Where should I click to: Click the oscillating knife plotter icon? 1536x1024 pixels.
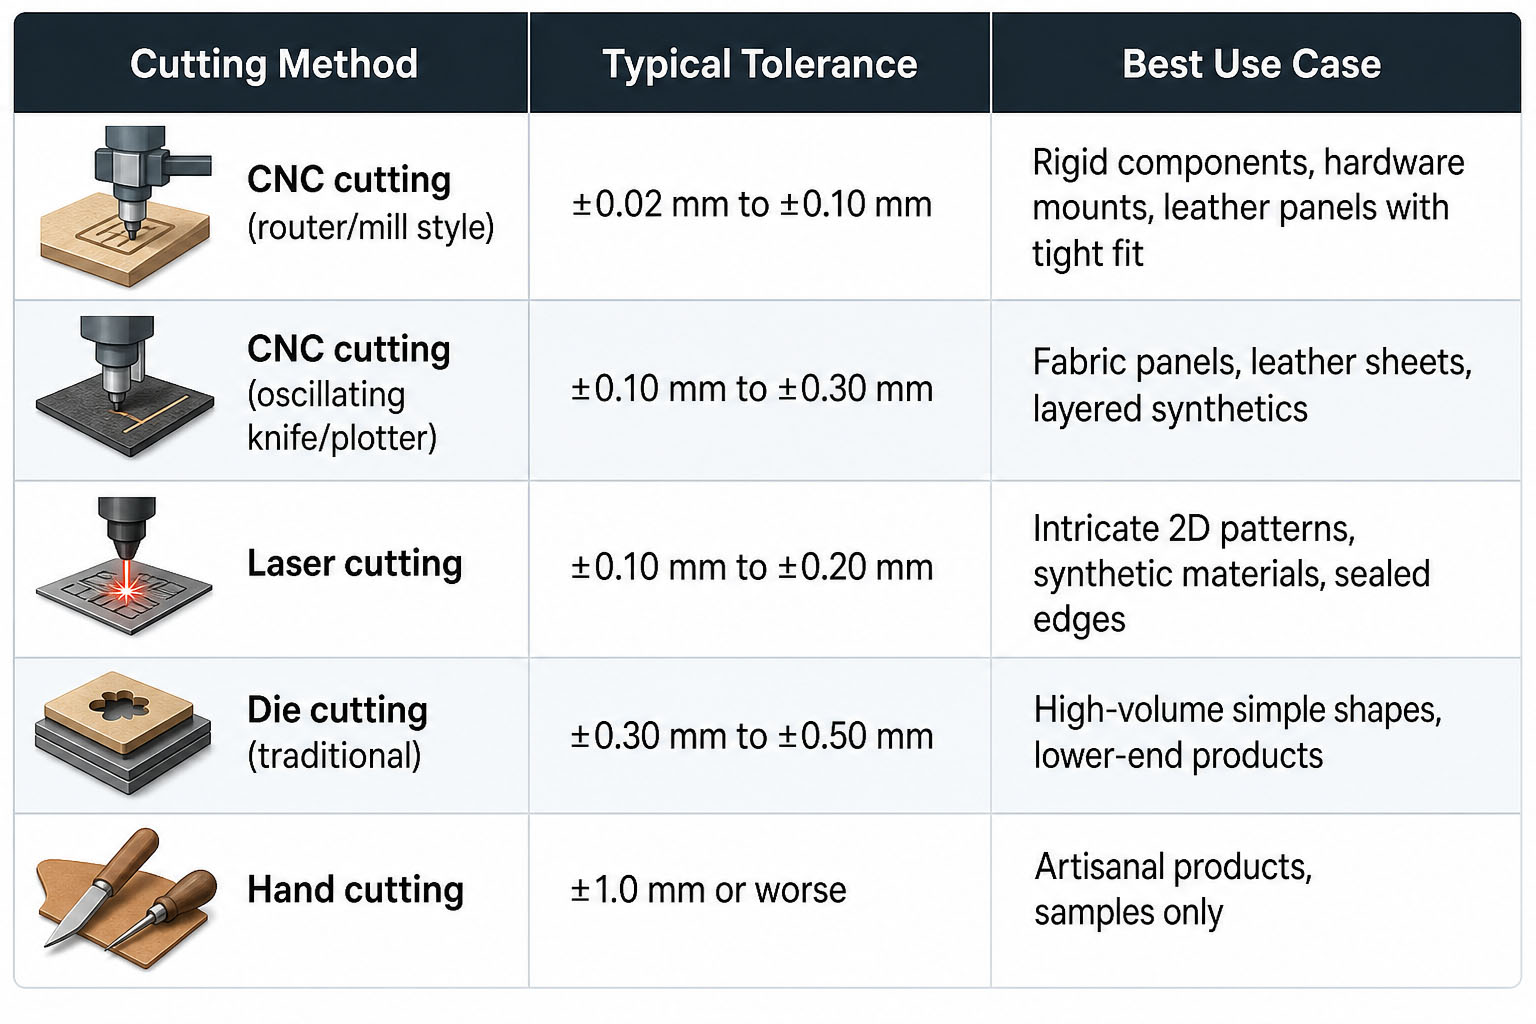[125, 388]
